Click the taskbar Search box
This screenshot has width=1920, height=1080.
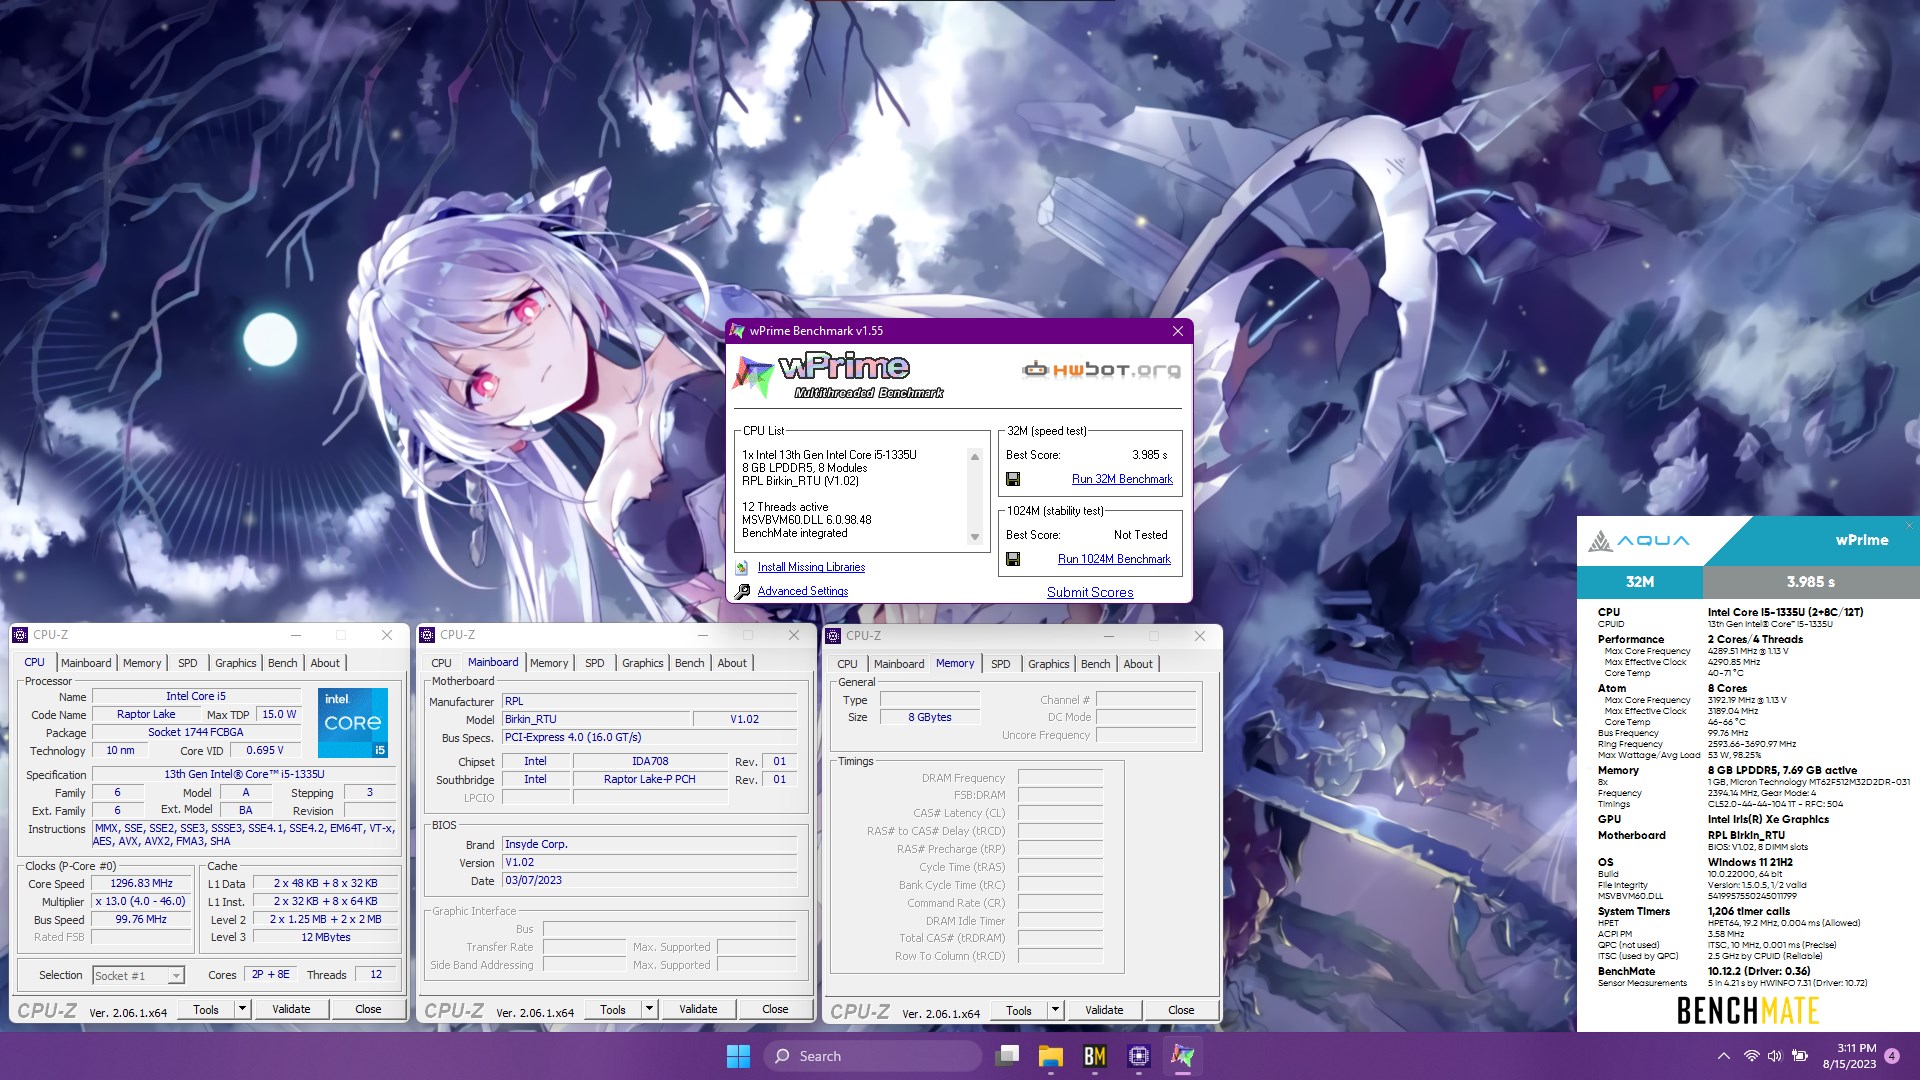coord(874,1056)
